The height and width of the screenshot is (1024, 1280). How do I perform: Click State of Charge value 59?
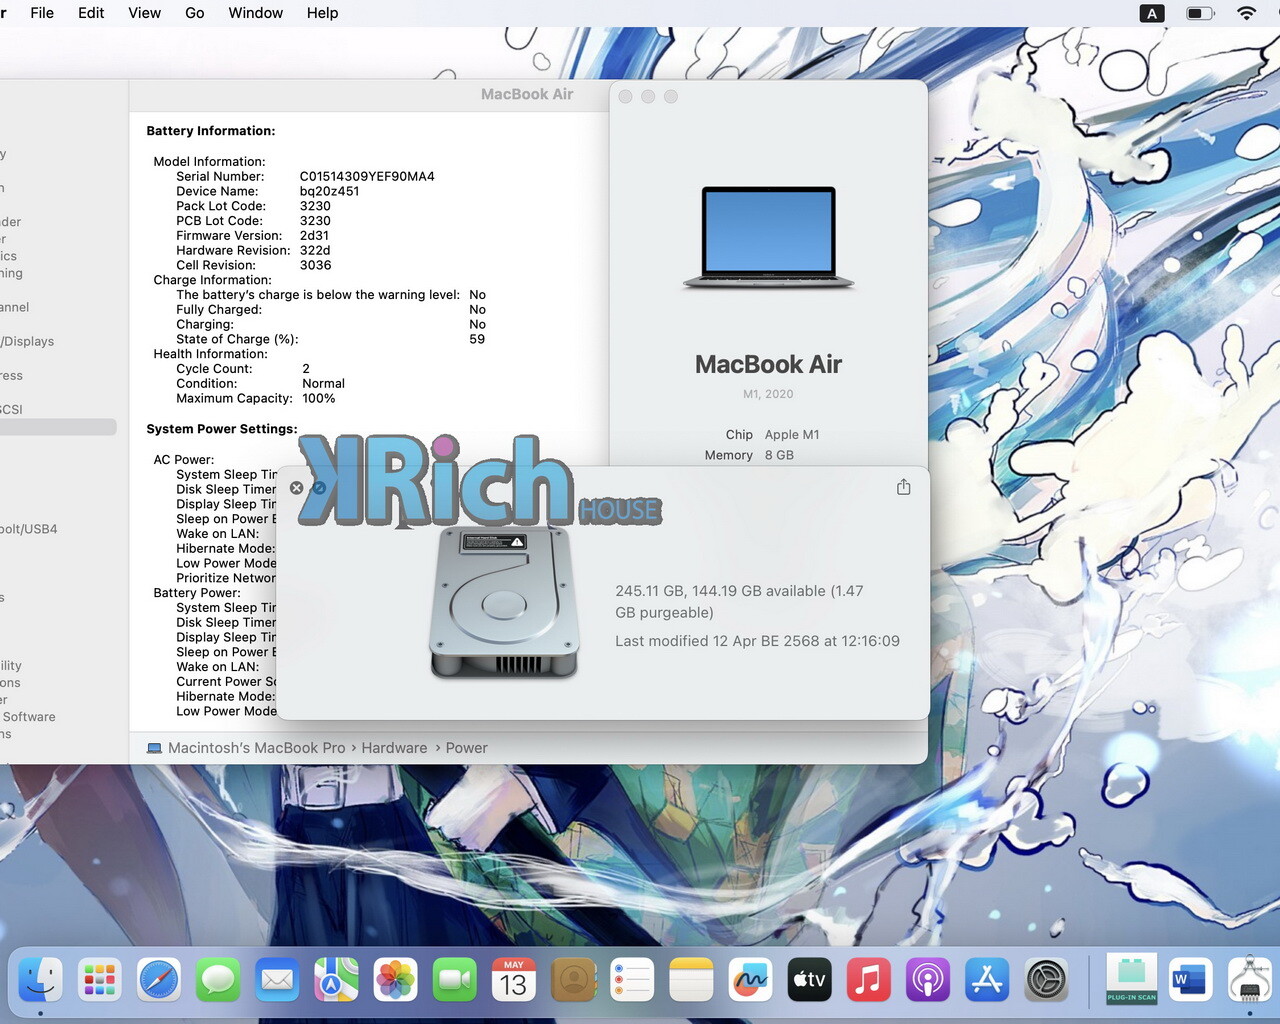477,339
